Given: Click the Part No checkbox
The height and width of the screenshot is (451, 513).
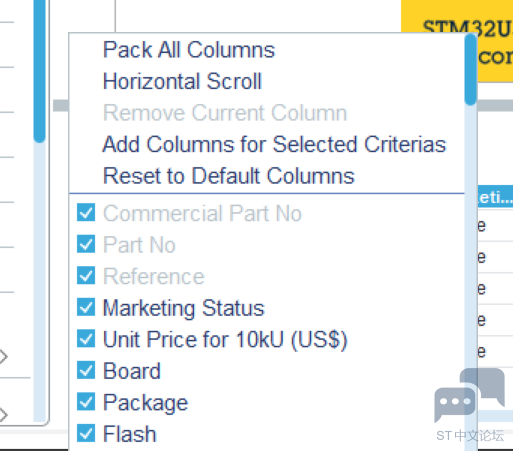Looking at the screenshot, I should point(86,244).
